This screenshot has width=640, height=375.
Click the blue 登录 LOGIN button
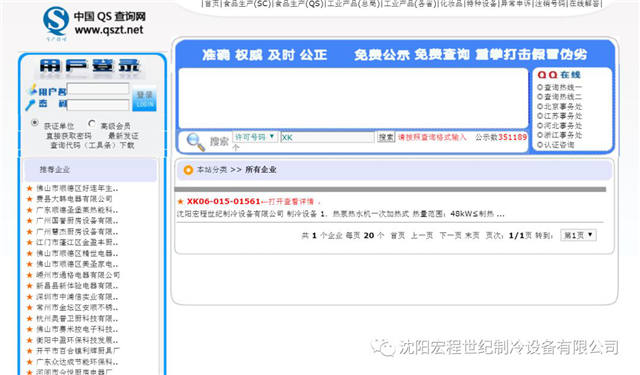point(144,99)
